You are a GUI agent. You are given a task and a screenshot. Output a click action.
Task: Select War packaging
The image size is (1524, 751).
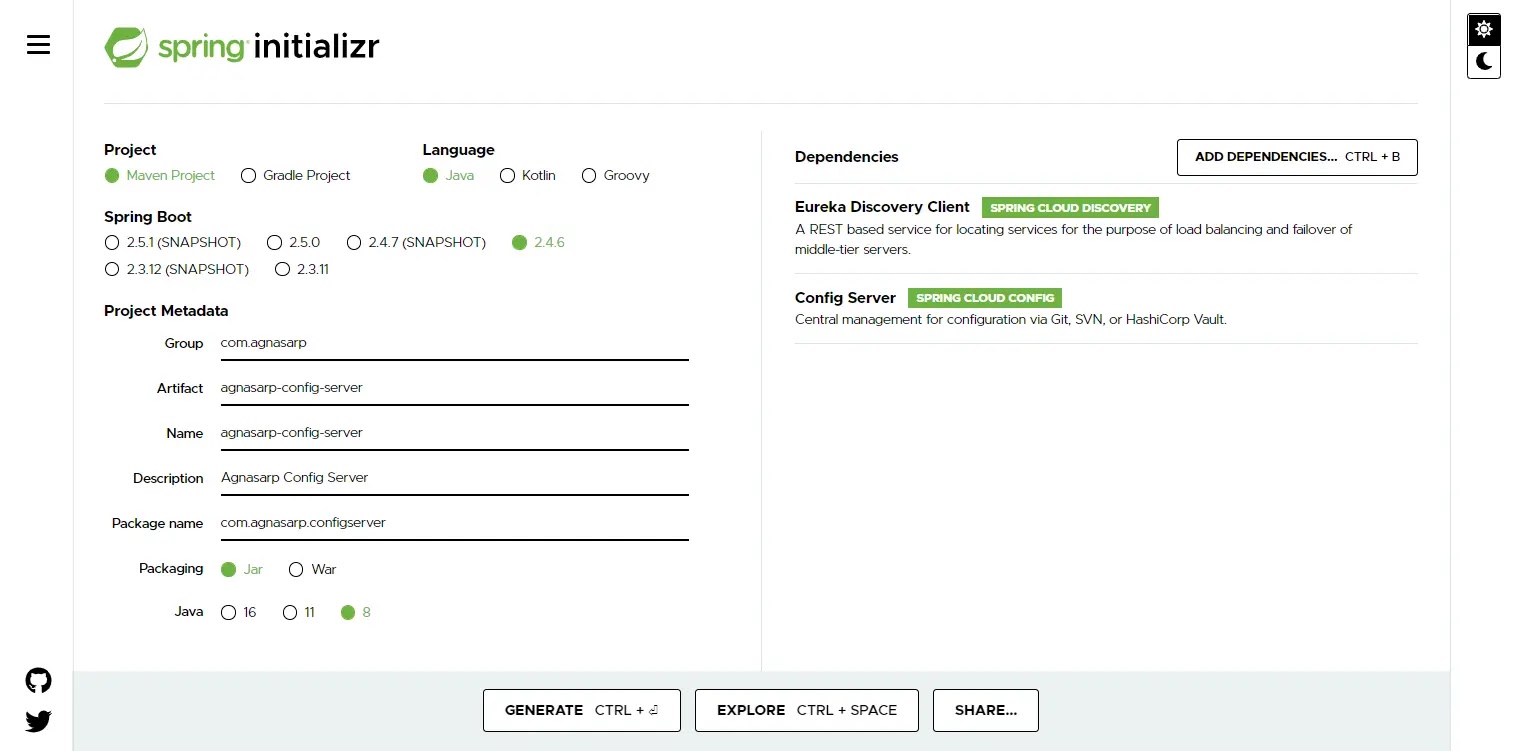312,569
